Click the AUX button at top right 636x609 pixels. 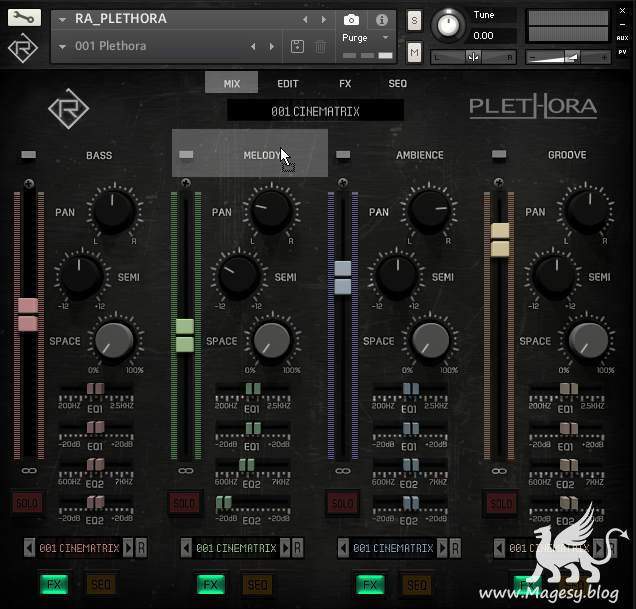(x=623, y=38)
